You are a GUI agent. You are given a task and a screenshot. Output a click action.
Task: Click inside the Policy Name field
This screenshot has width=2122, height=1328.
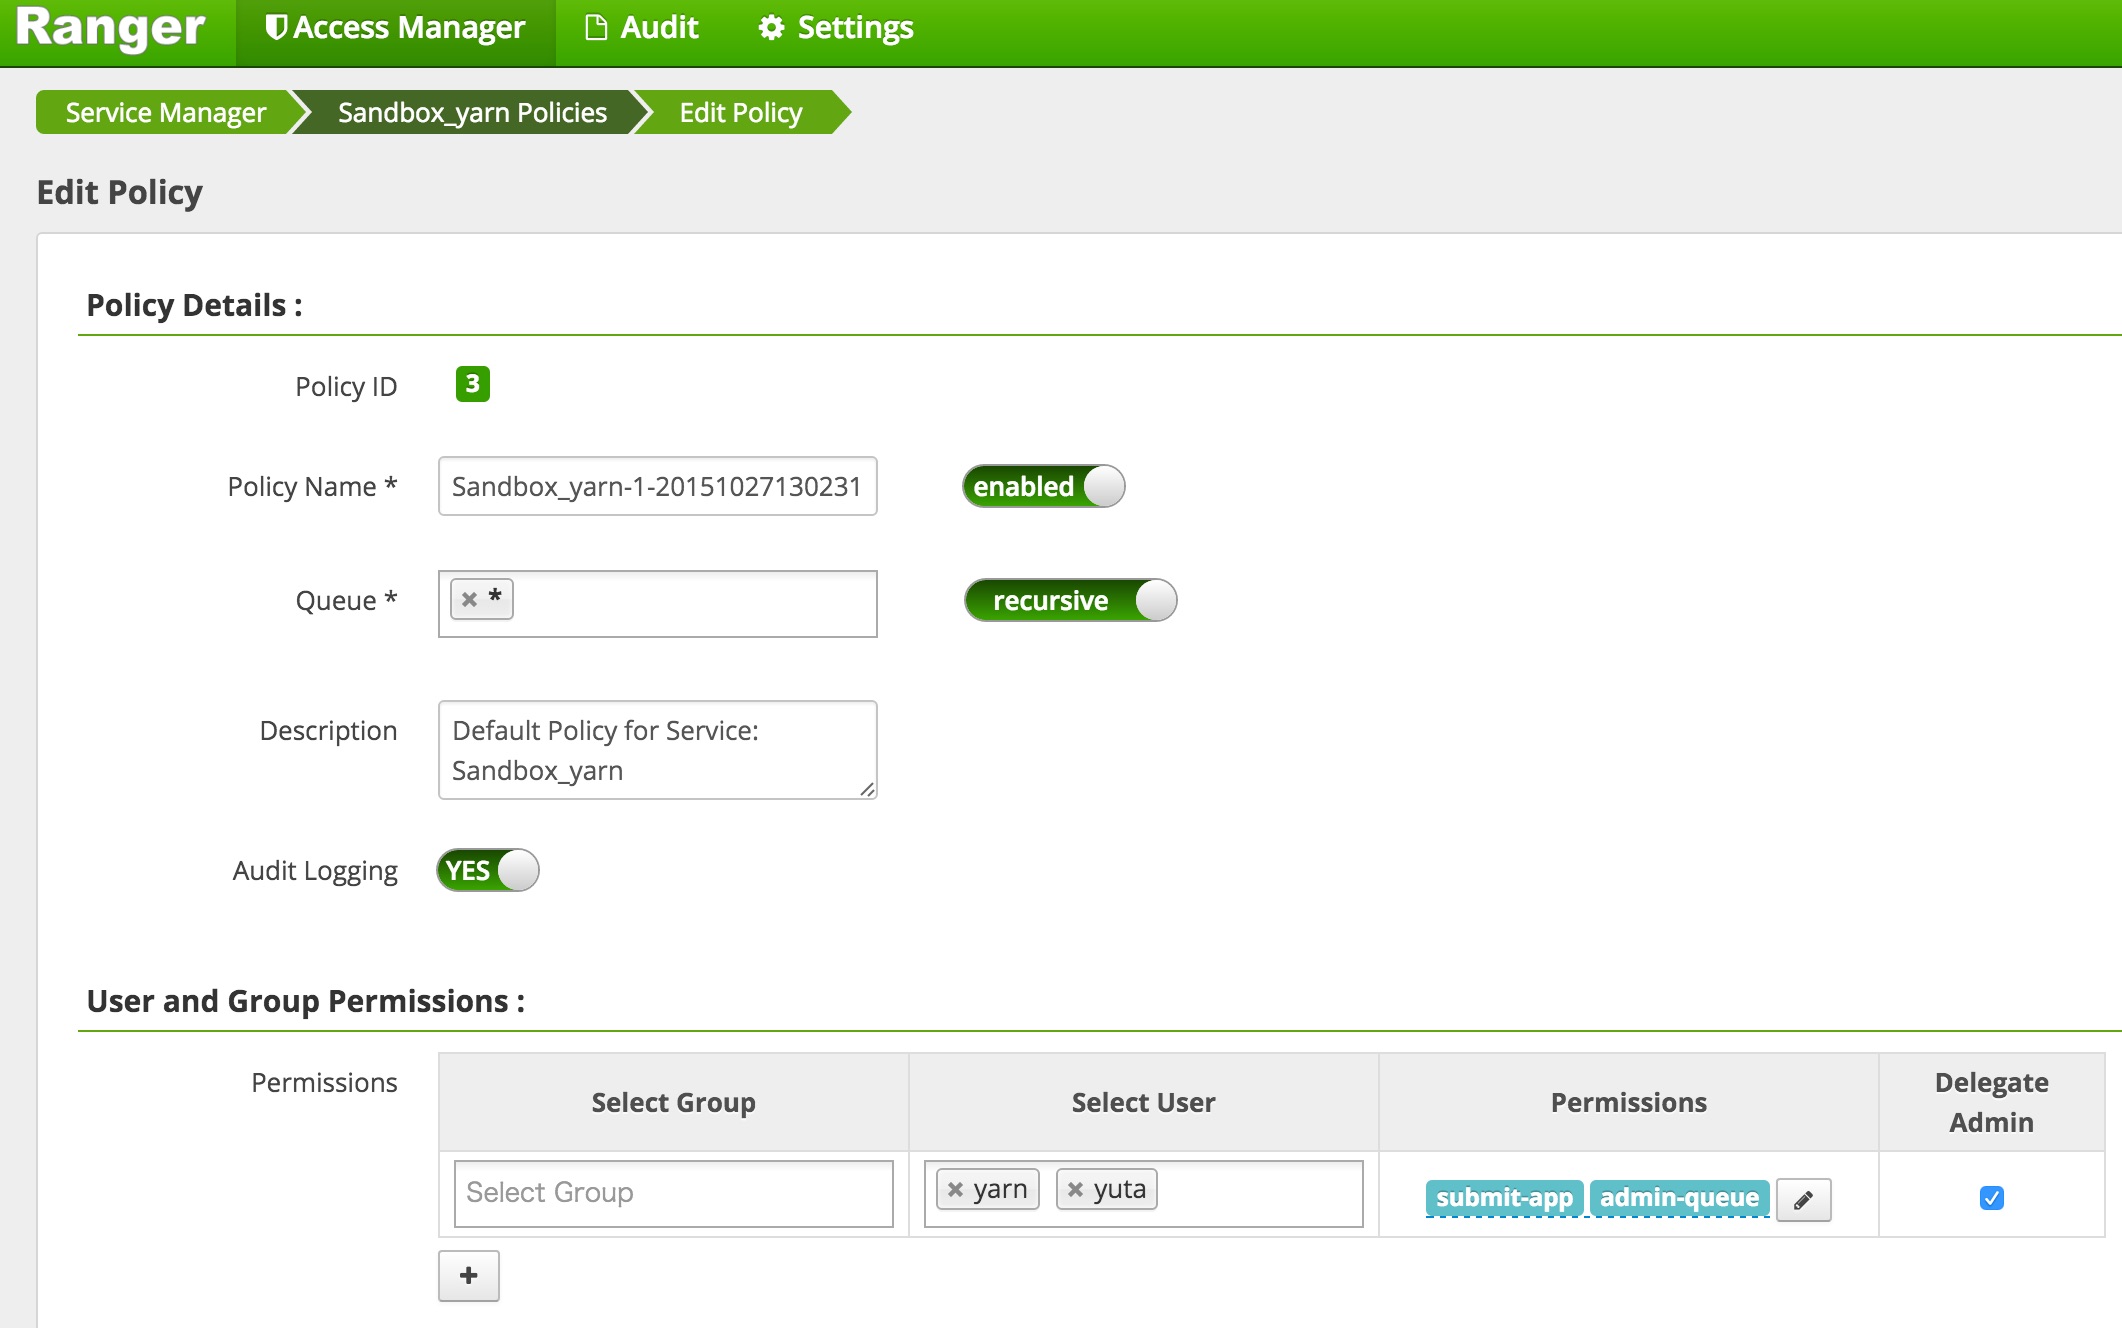point(657,487)
